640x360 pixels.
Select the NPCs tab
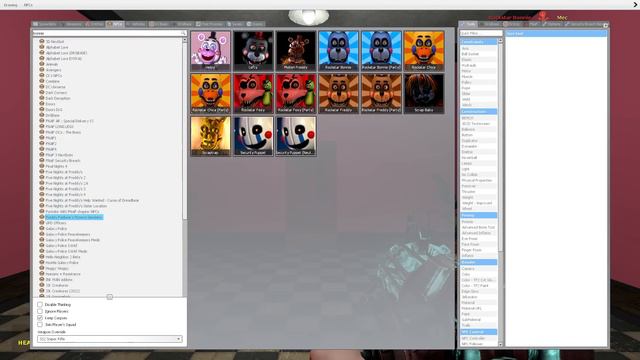tap(115, 24)
